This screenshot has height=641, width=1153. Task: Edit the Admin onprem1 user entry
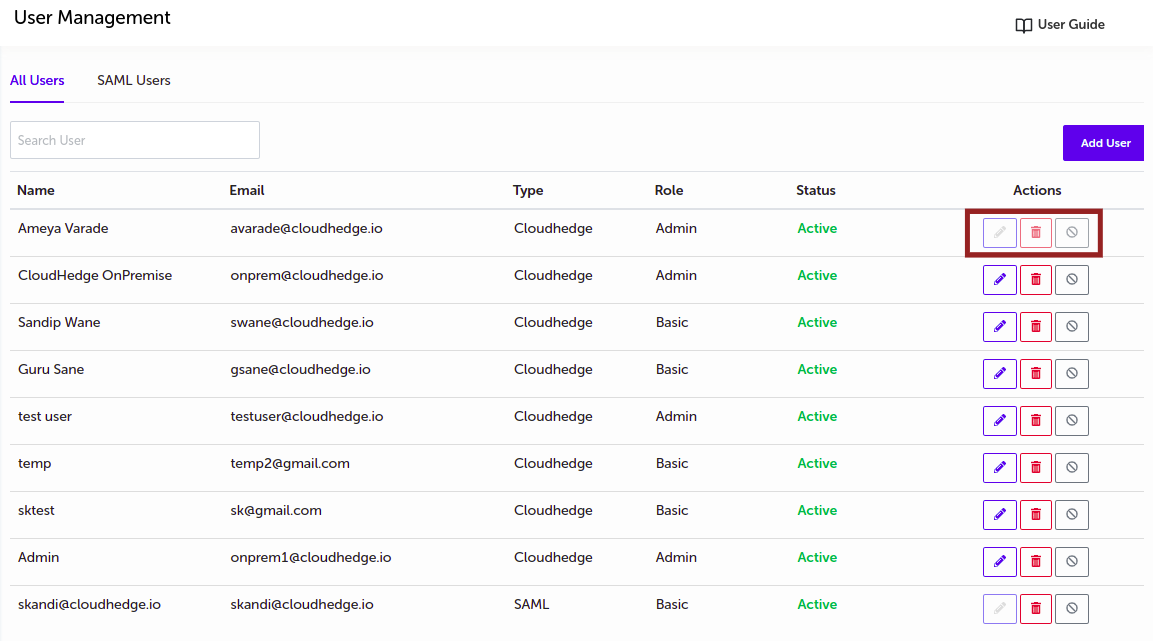[x=999, y=562]
